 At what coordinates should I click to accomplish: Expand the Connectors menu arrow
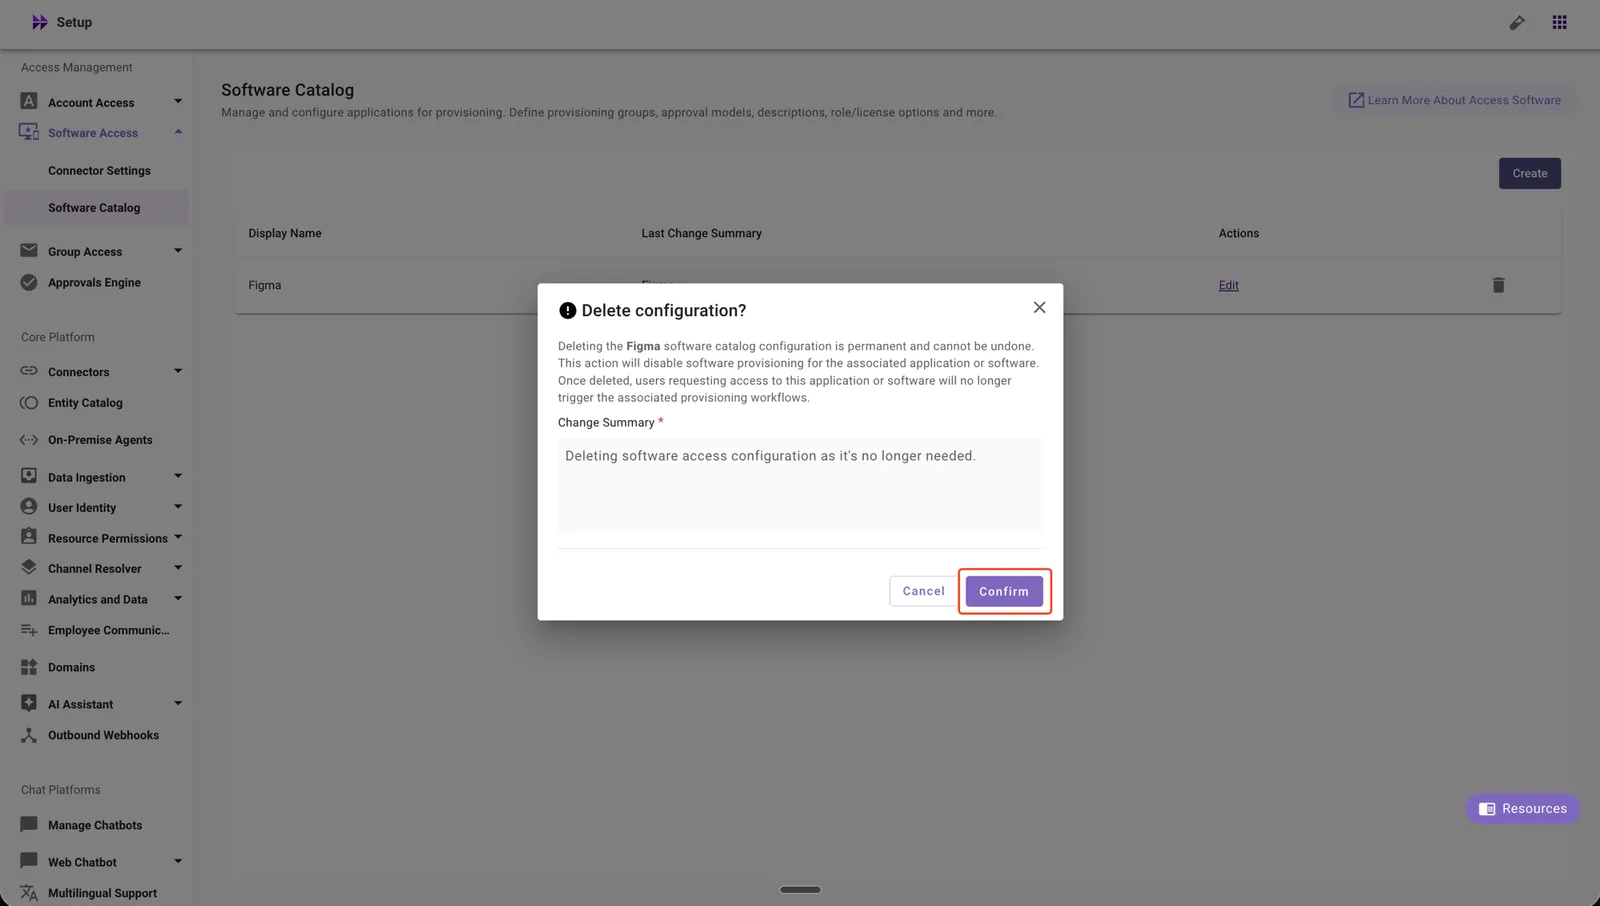178,371
